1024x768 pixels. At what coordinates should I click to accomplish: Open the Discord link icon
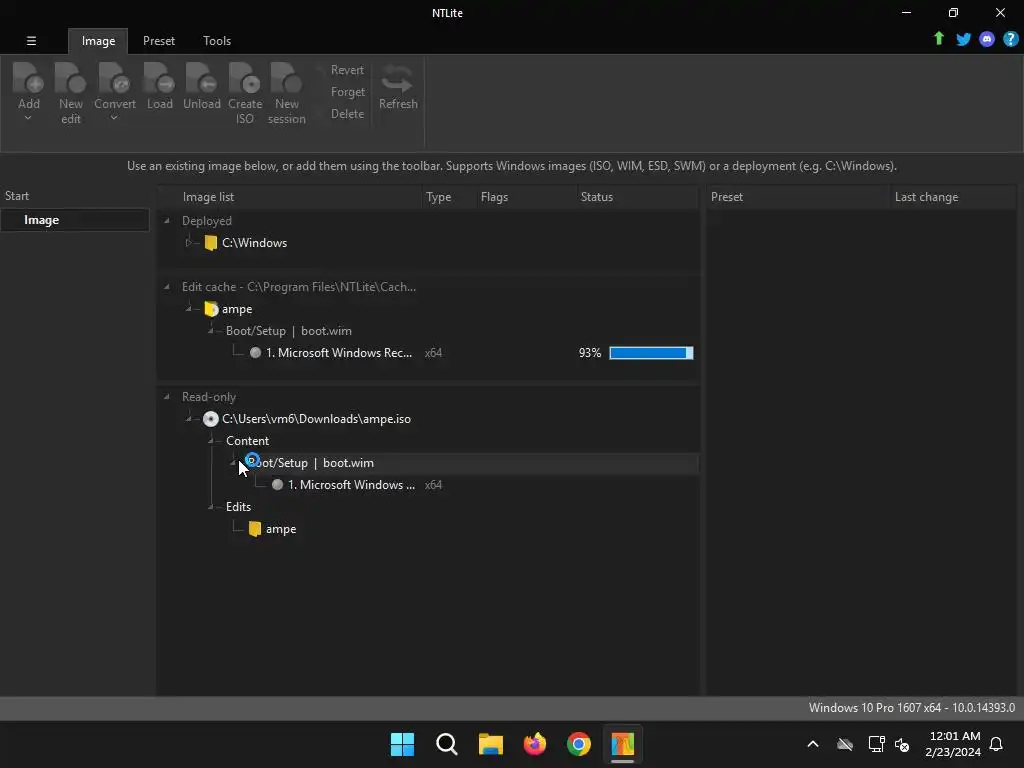tap(987, 39)
